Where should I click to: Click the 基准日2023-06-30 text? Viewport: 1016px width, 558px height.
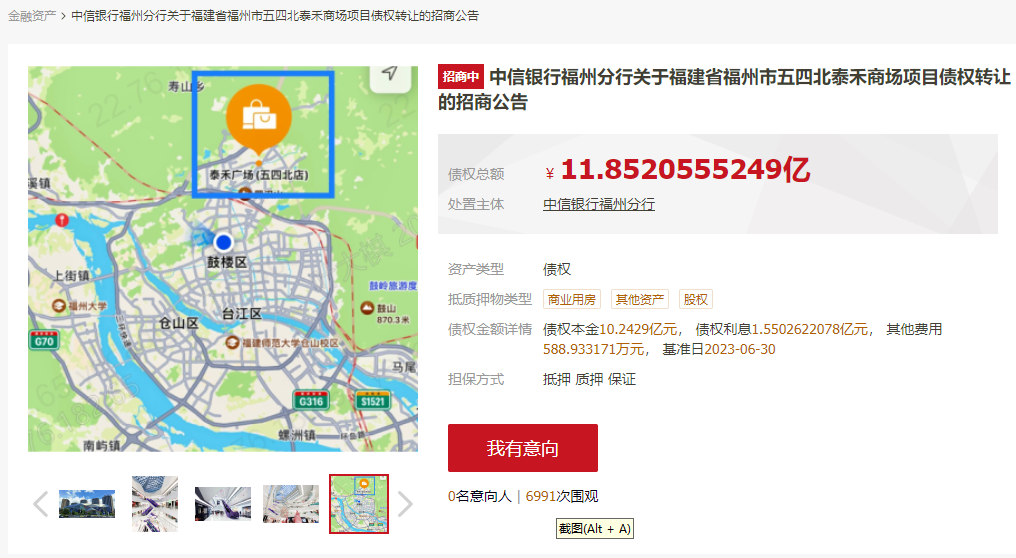pos(719,349)
